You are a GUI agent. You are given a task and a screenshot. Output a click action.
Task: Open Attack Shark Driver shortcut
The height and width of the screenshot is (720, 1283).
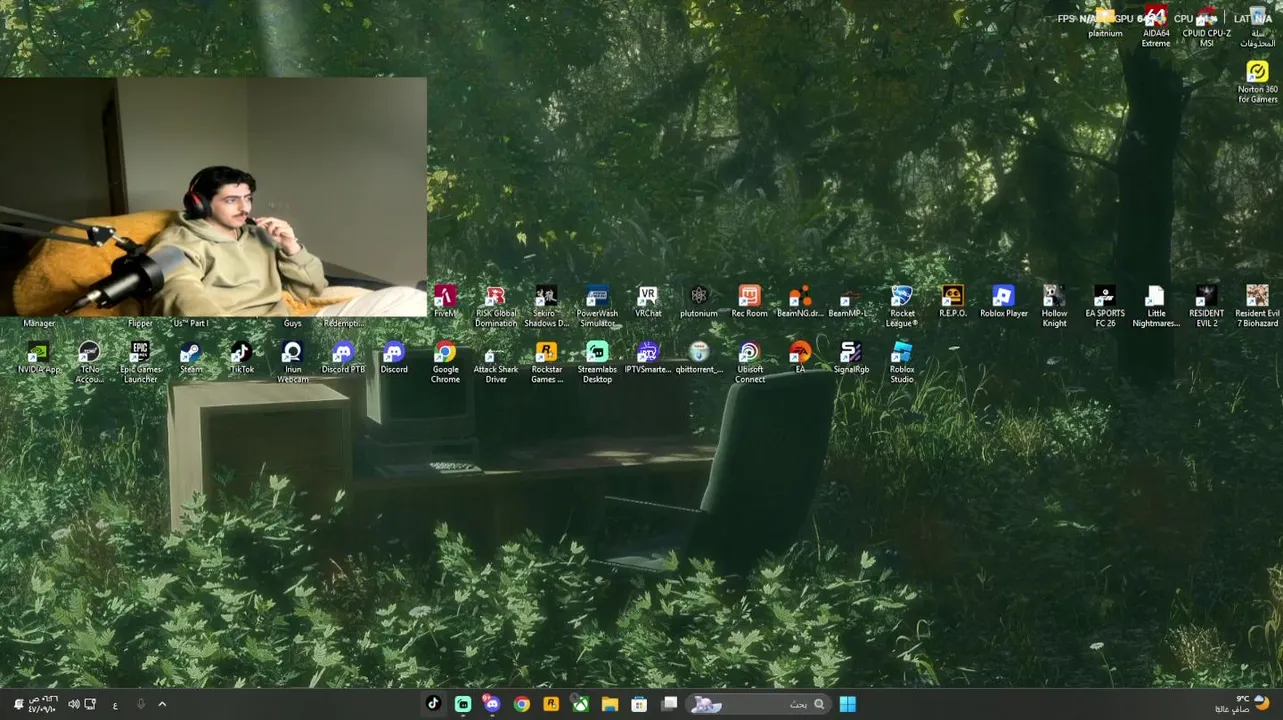coord(495,352)
